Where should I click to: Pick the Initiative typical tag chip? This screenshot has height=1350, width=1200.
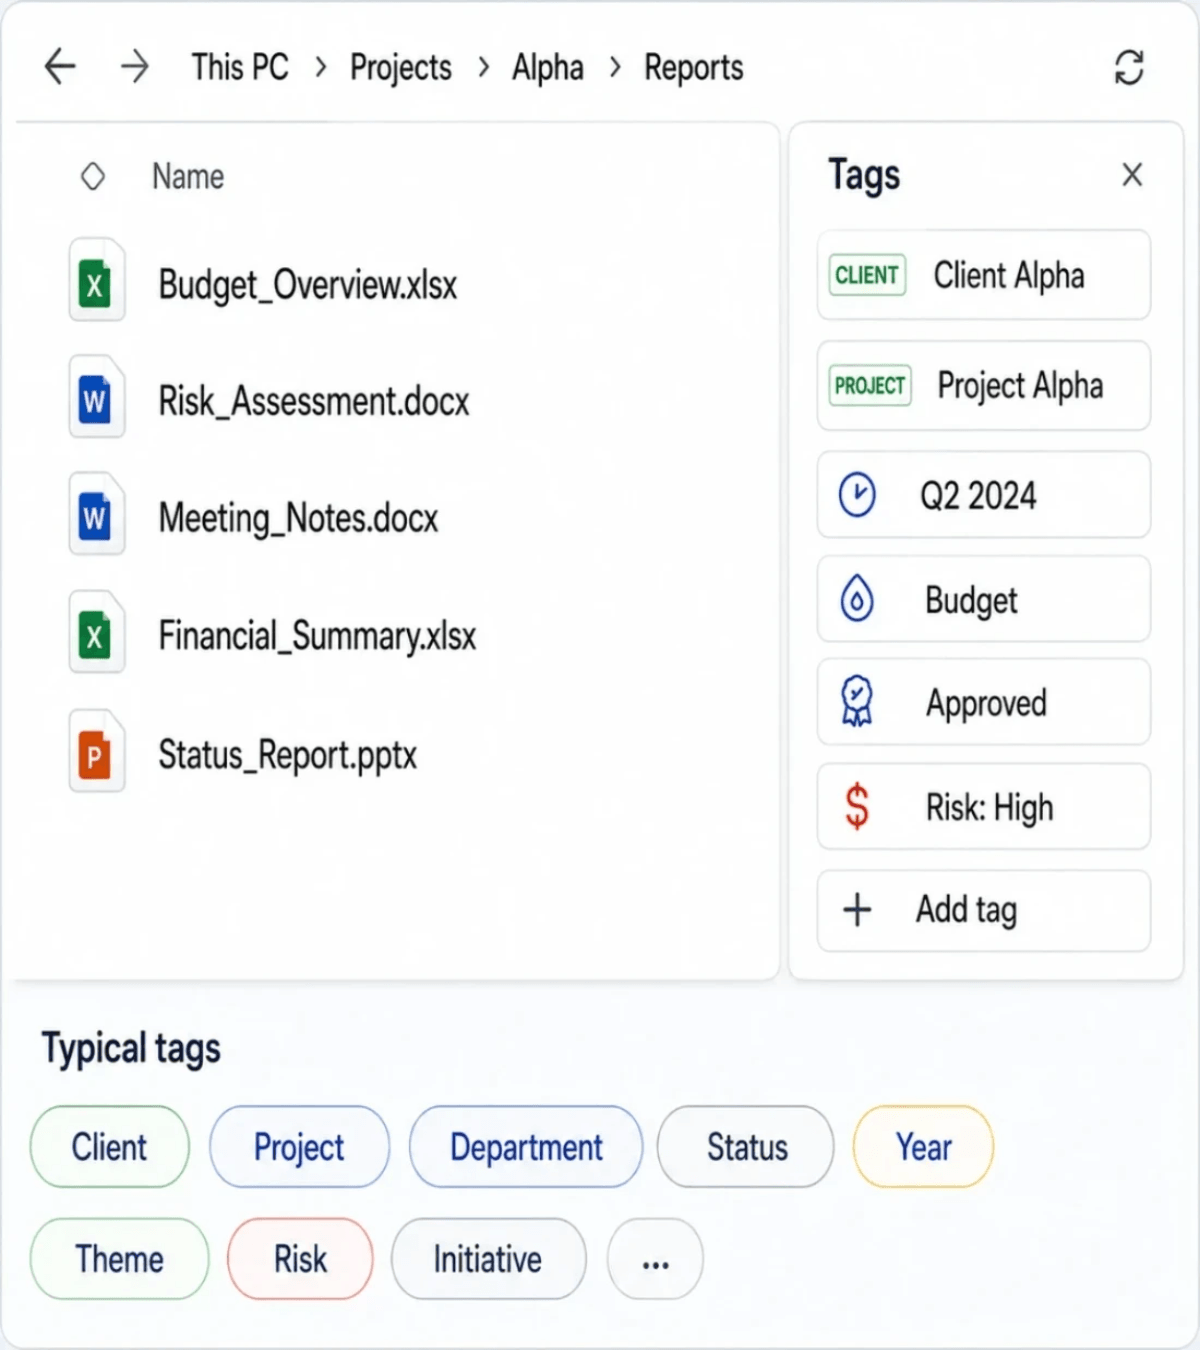click(488, 1259)
